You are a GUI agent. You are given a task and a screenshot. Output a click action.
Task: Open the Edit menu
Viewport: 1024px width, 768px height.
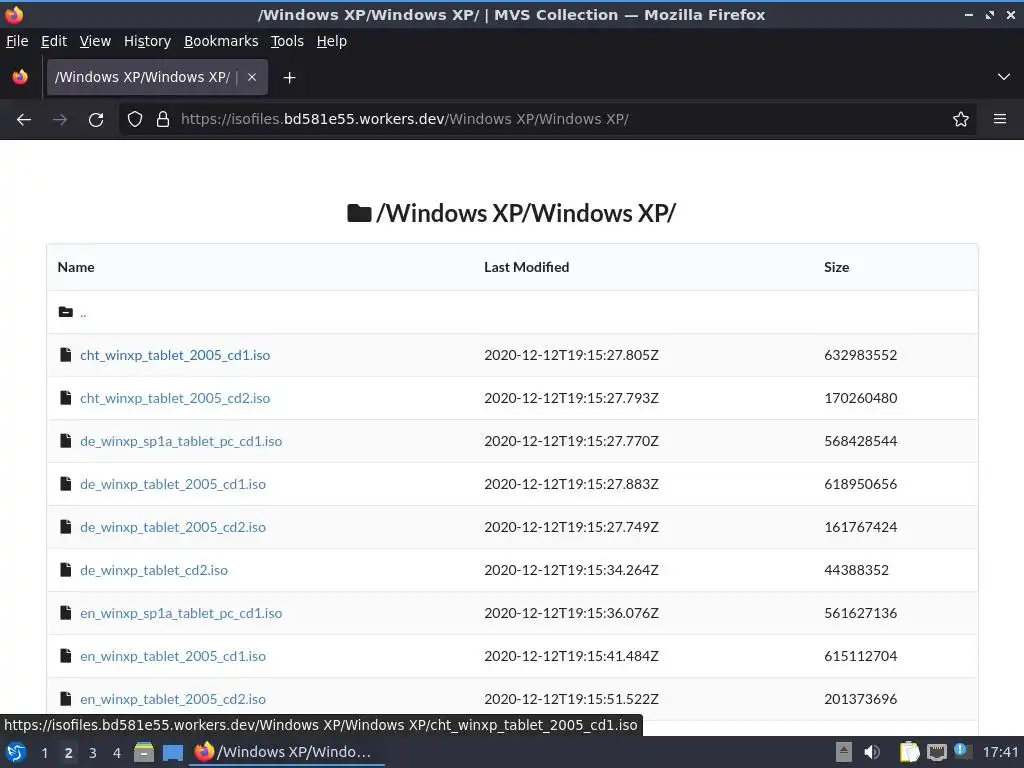pyautogui.click(x=54, y=41)
